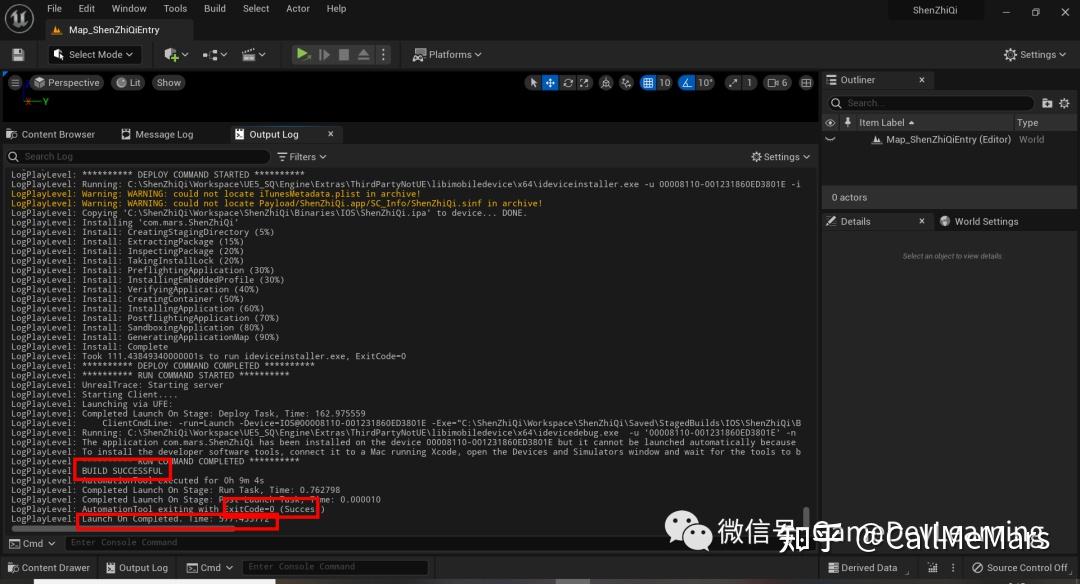Activate the translate (move) tool
1080x584 pixels.
(550, 83)
